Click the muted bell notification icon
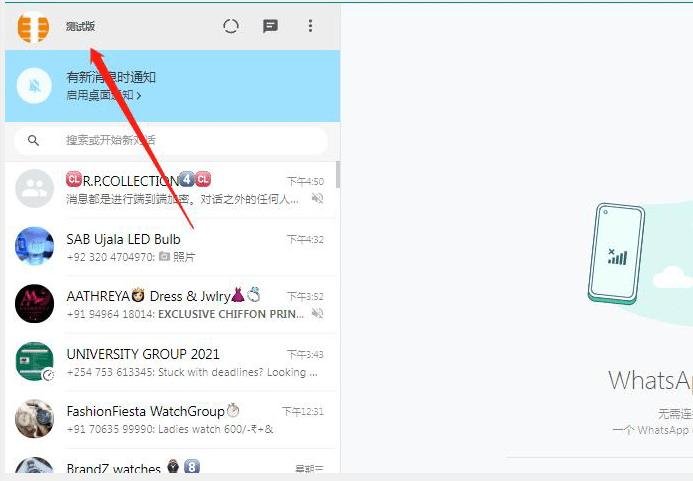The image size is (693, 481). pos(34,86)
